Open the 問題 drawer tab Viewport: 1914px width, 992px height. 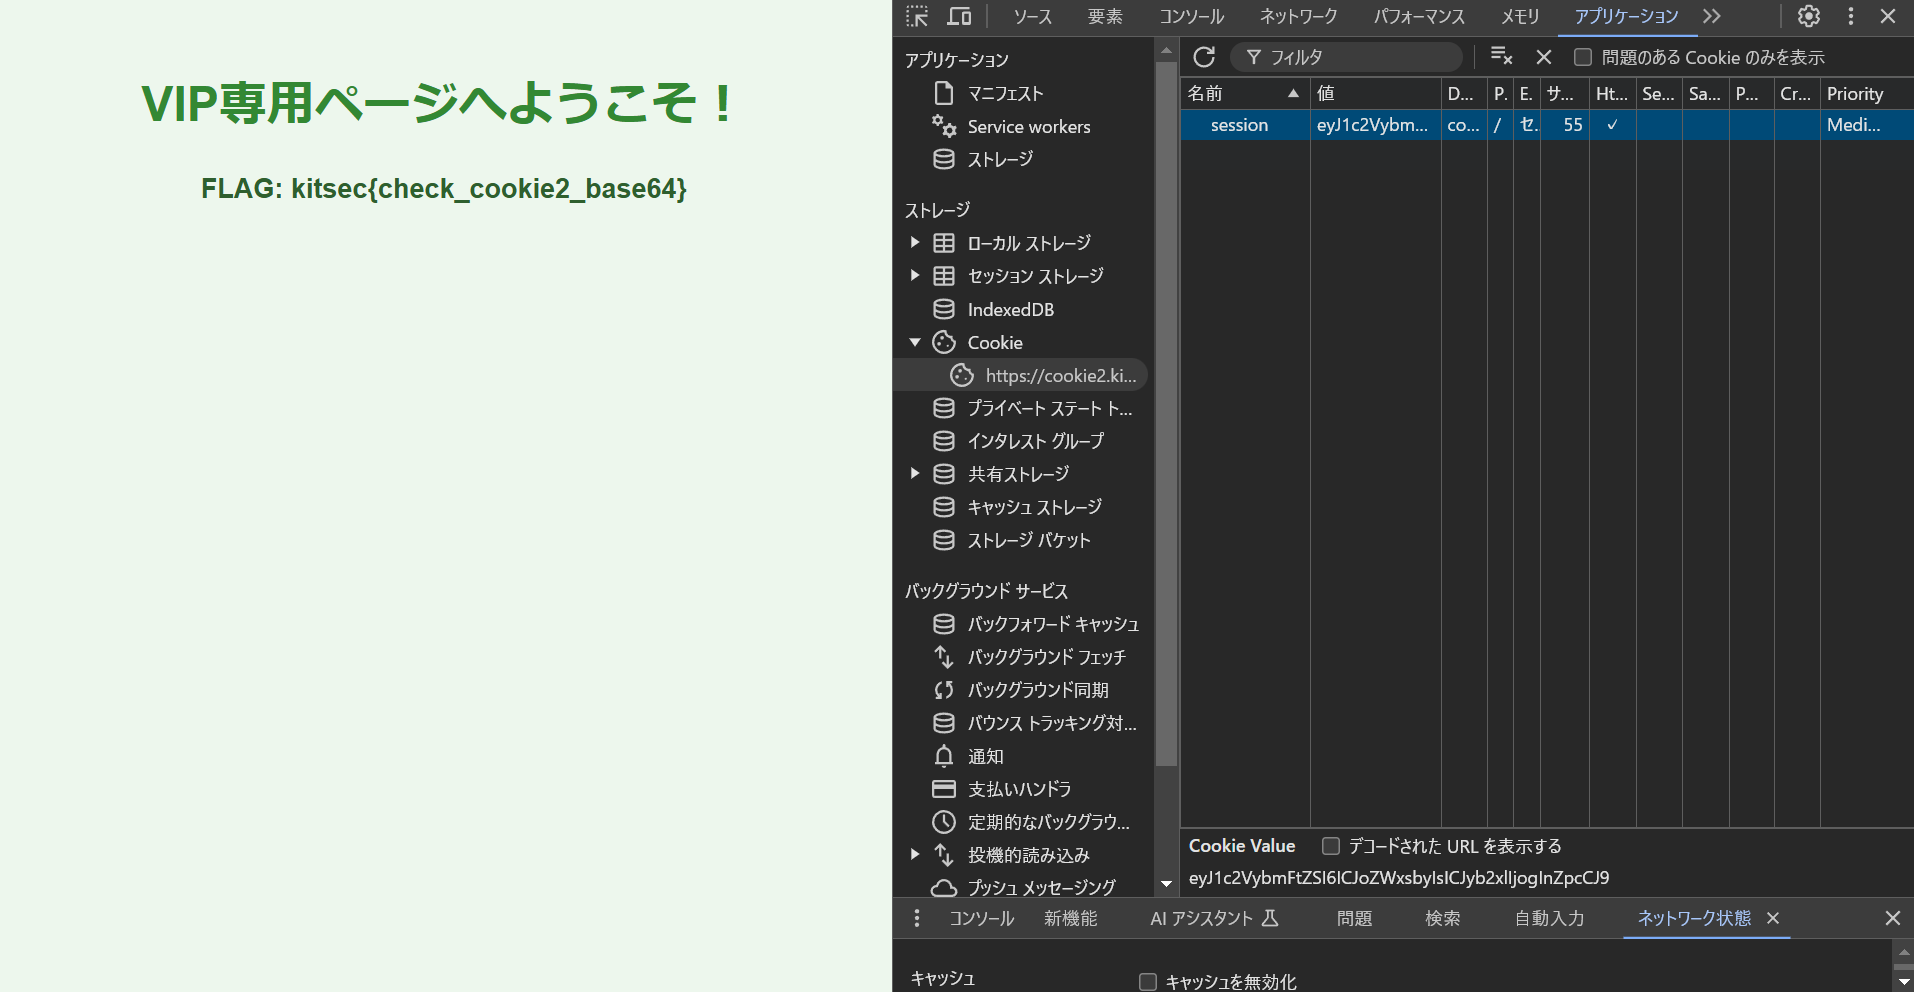1355,918
